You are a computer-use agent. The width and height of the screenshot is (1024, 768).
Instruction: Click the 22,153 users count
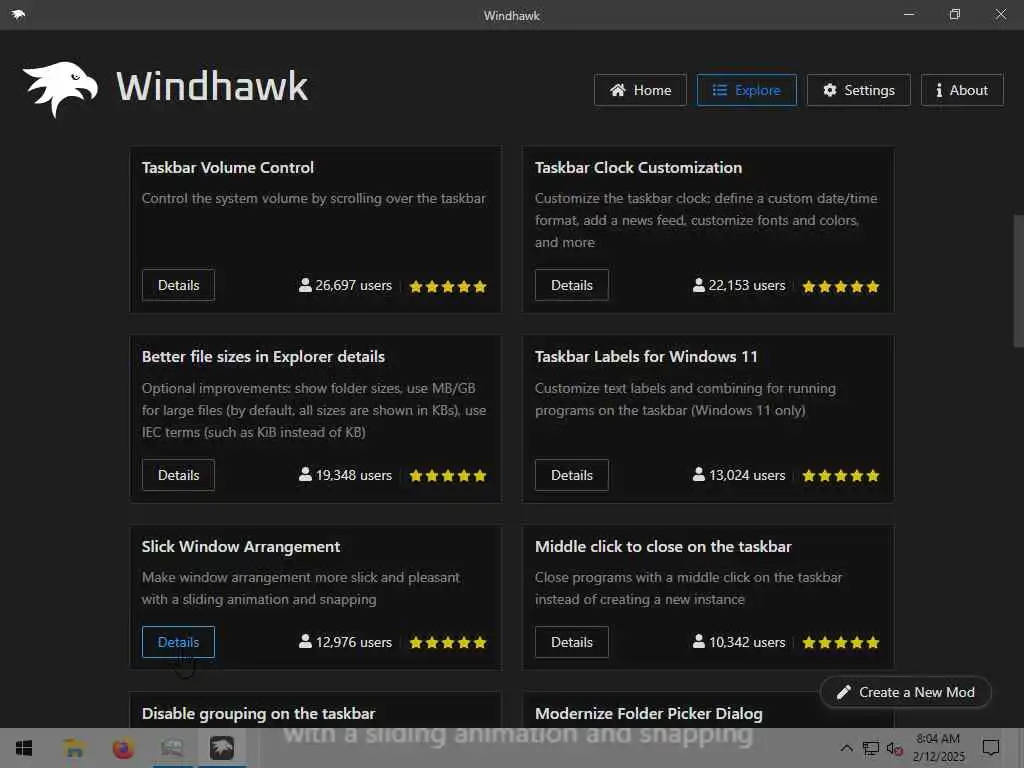[x=739, y=285]
